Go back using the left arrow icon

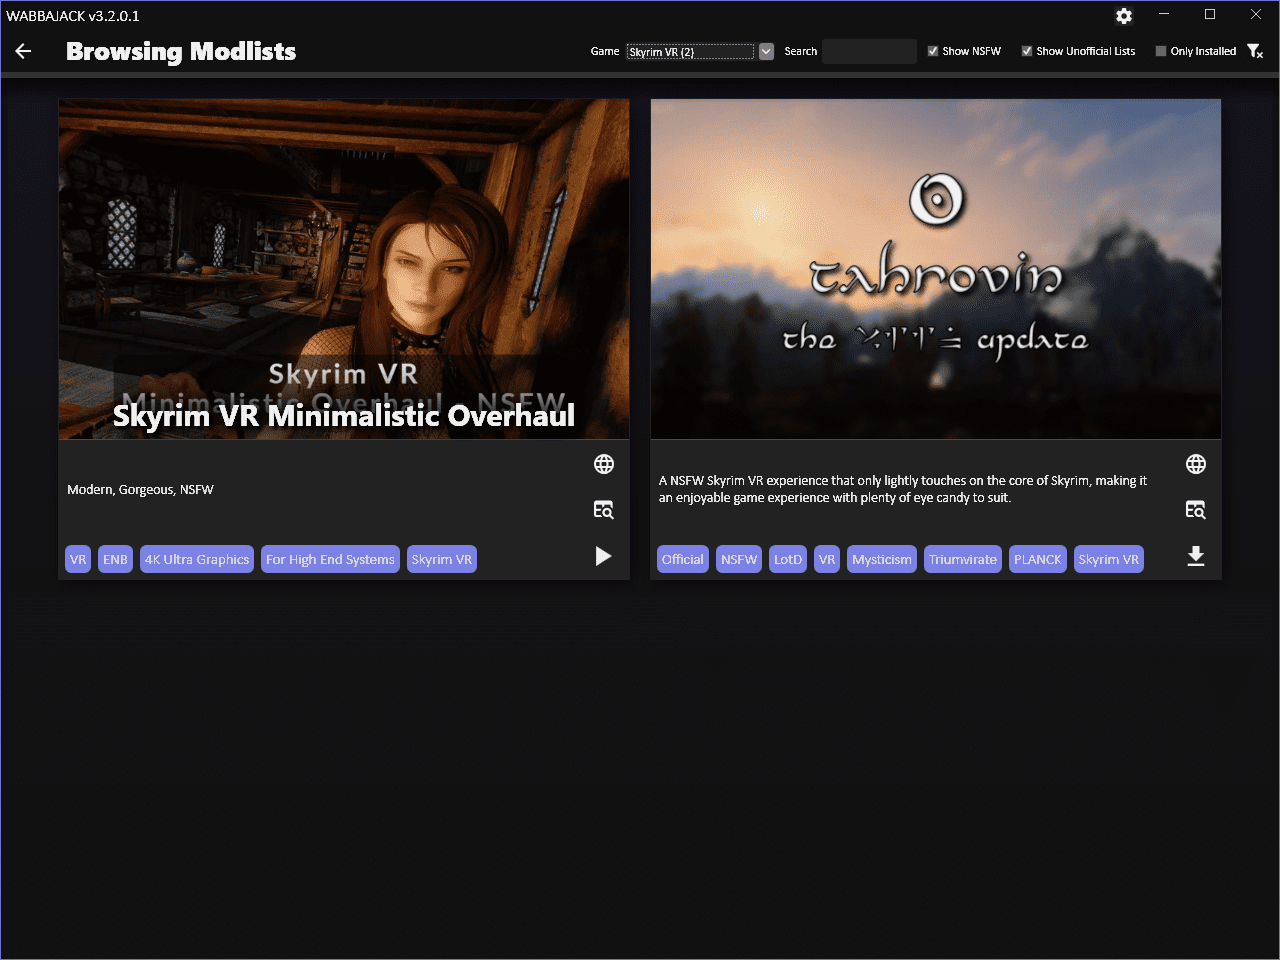click(x=24, y=51)
